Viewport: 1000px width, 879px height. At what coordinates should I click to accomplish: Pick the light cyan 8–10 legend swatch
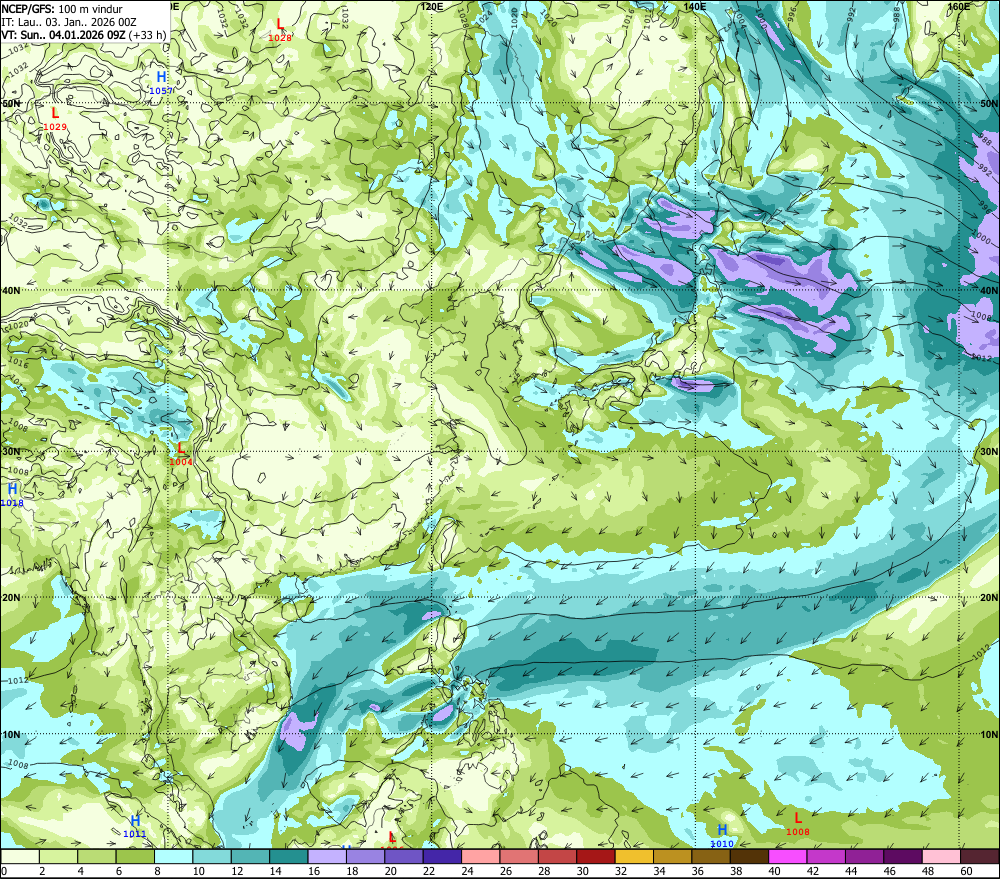[173, 856]
